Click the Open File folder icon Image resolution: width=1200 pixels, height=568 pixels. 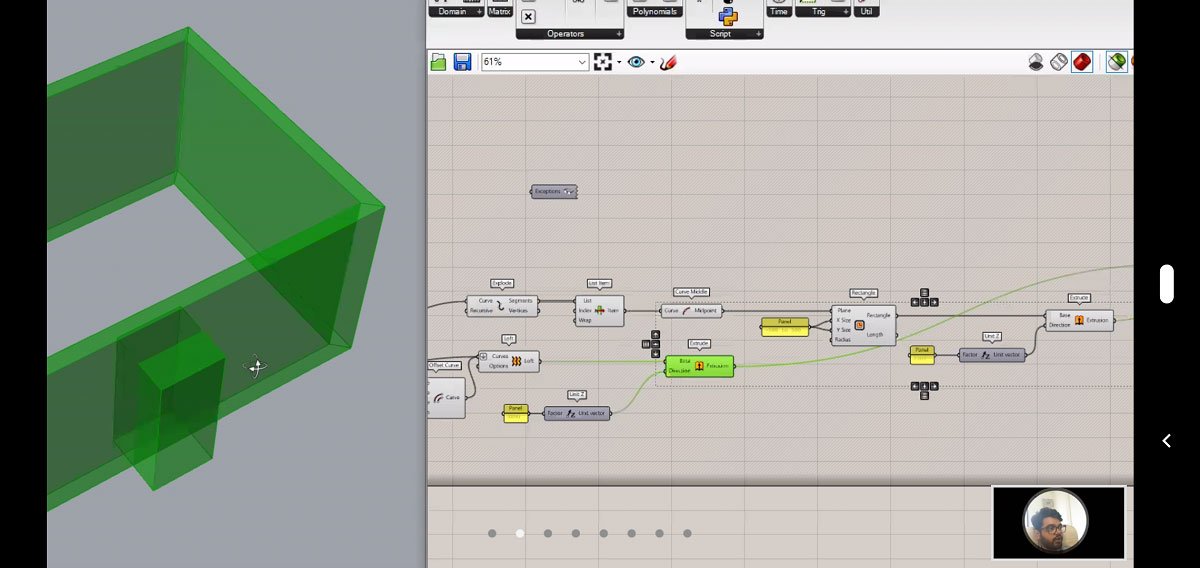(439, 62)
